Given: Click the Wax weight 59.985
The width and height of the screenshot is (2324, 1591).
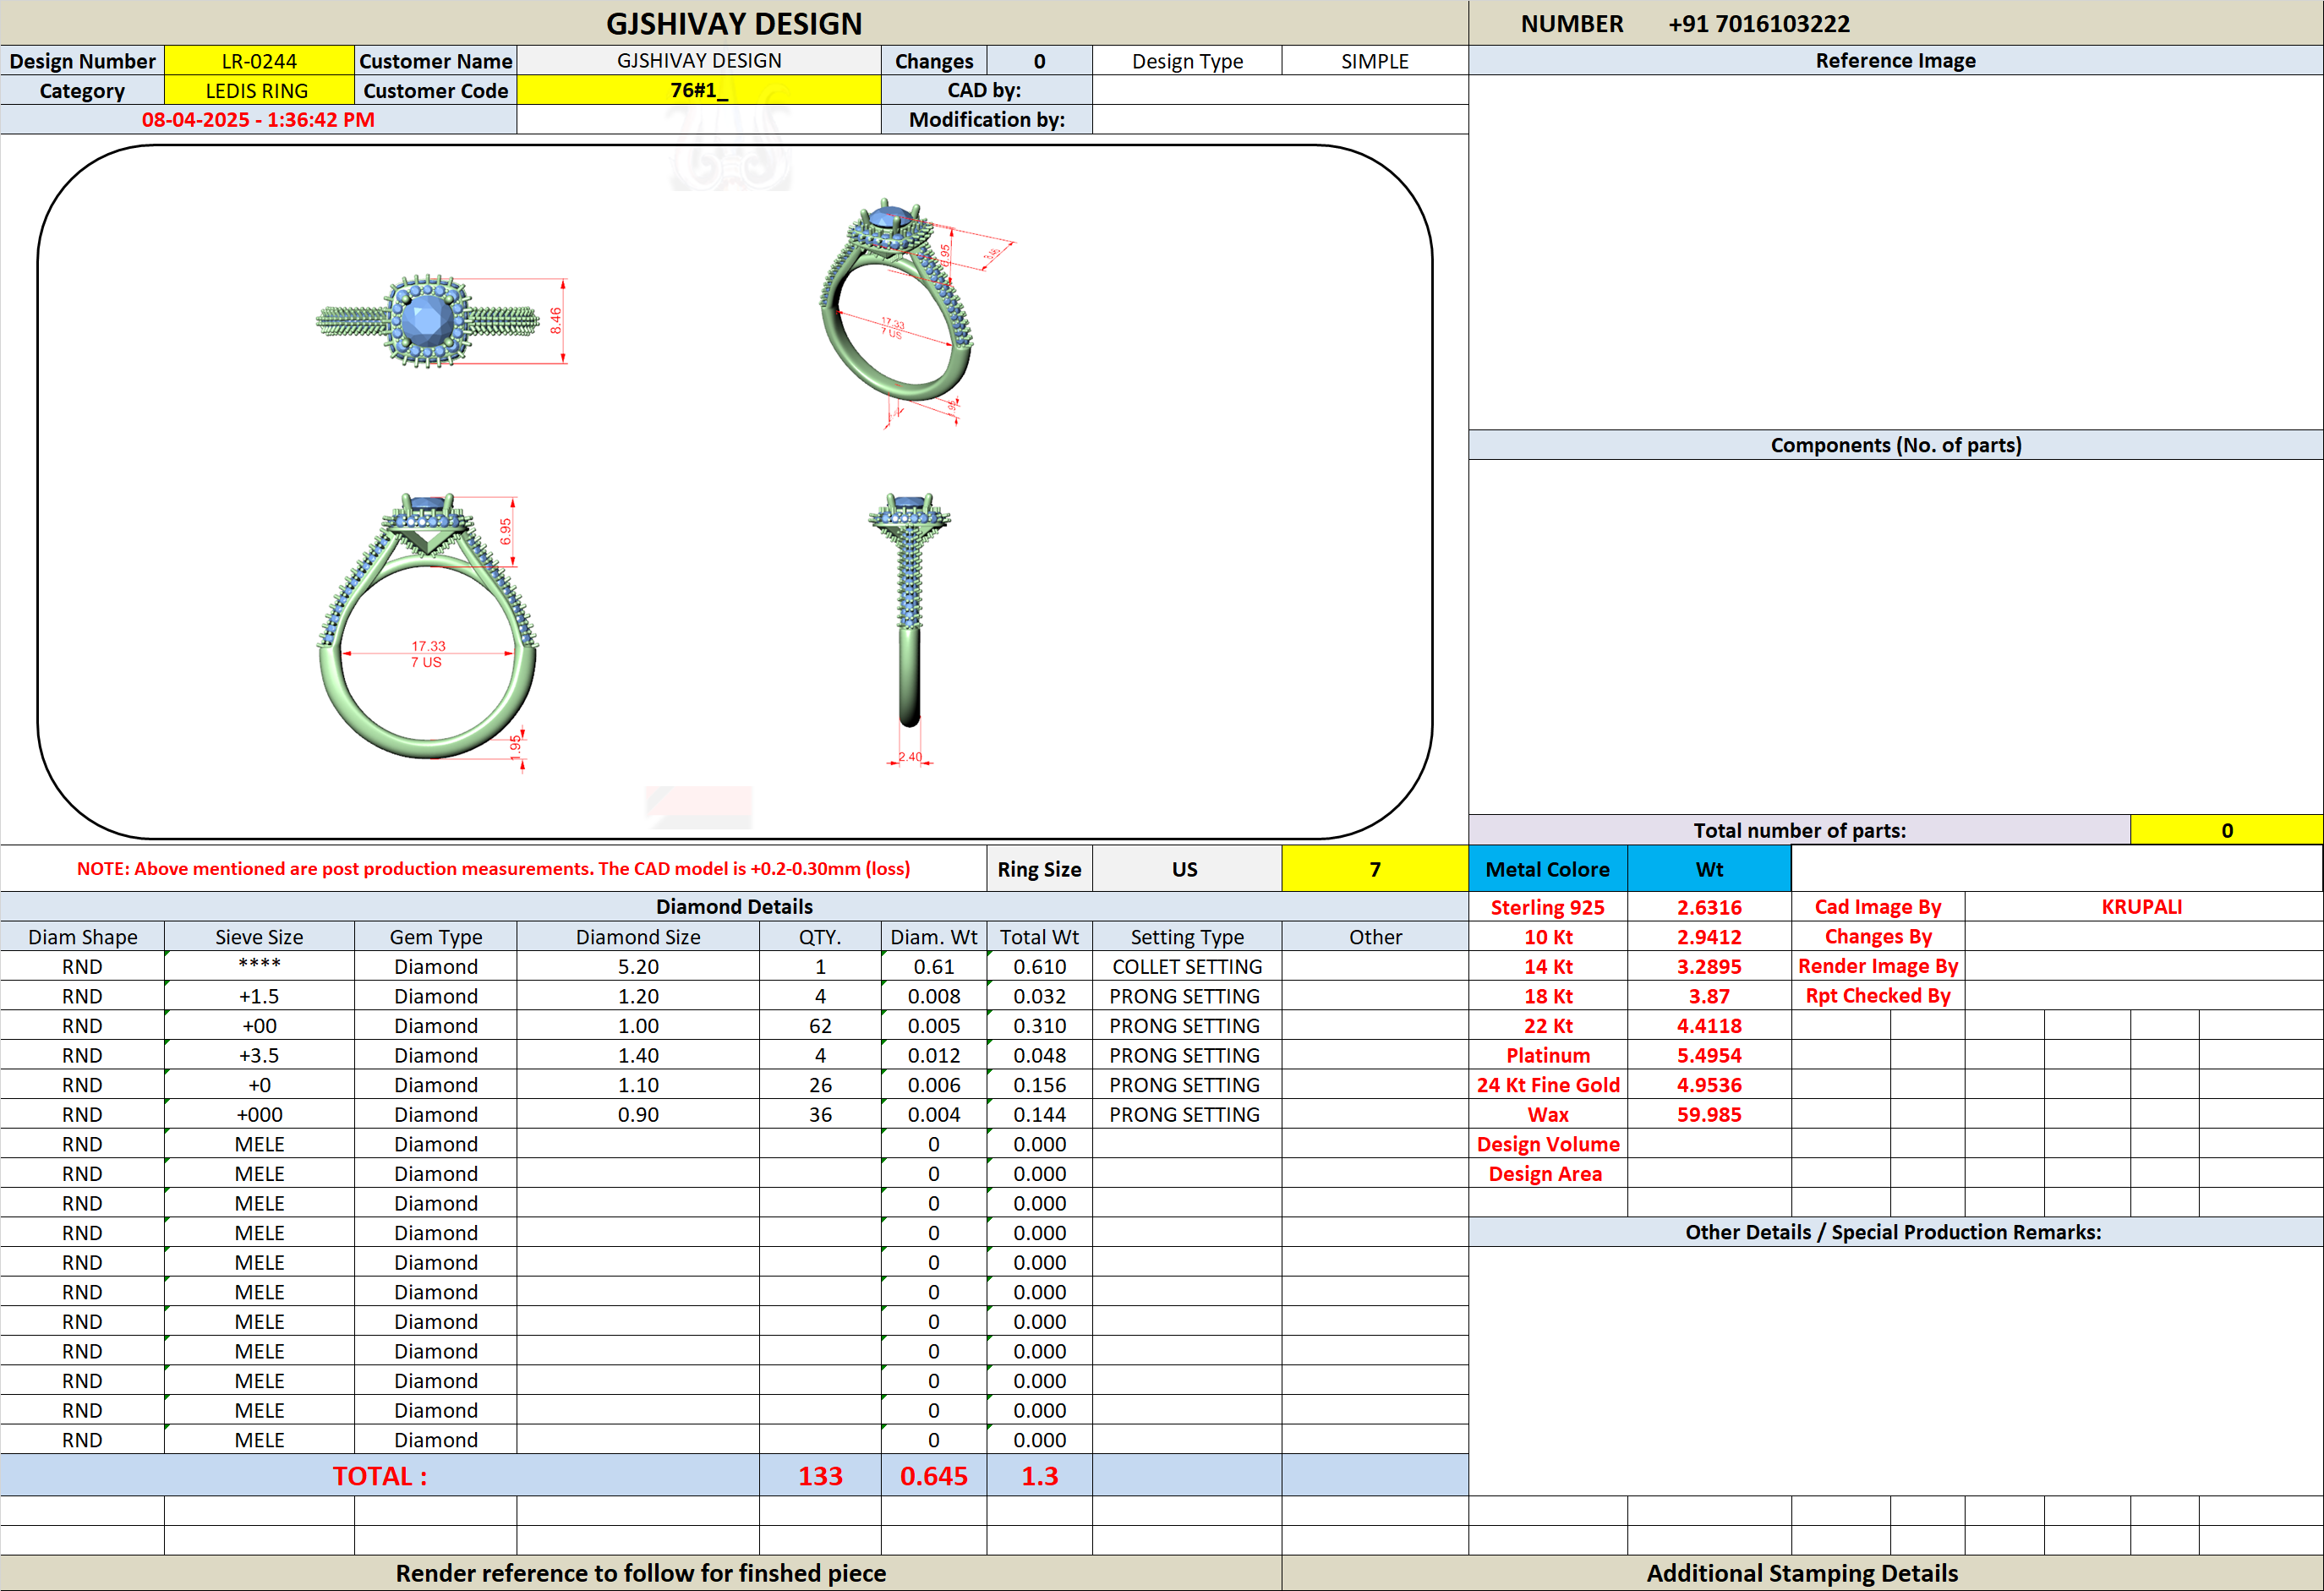Looking at the screenshot, I should point(1709,1114).
